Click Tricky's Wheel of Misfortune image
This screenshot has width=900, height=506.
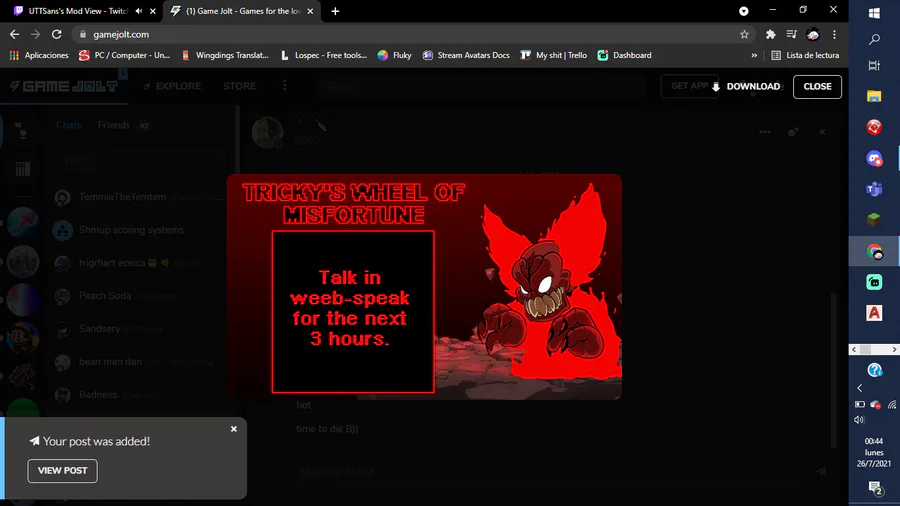[424, 287]
